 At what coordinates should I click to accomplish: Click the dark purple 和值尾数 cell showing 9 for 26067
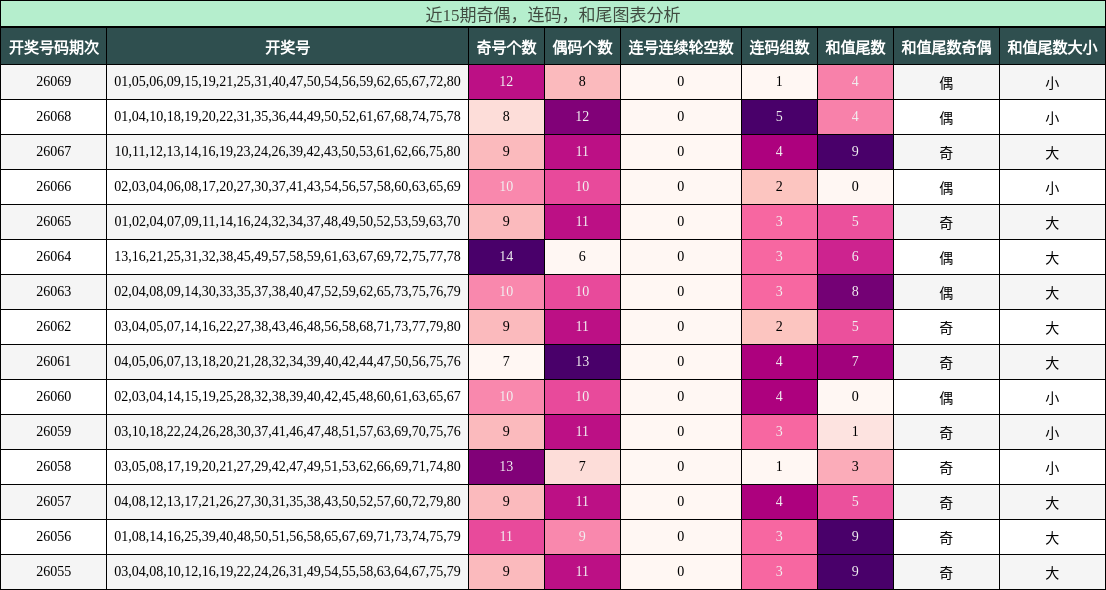[856, 151]
